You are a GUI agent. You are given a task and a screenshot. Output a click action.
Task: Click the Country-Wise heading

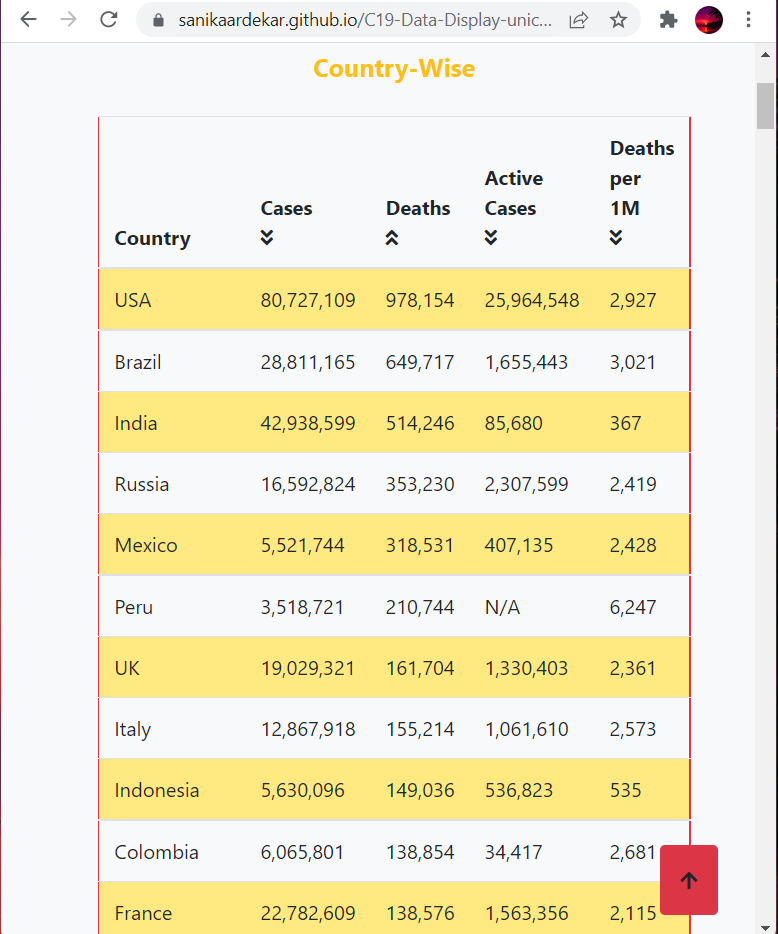[x=394, y=69]
